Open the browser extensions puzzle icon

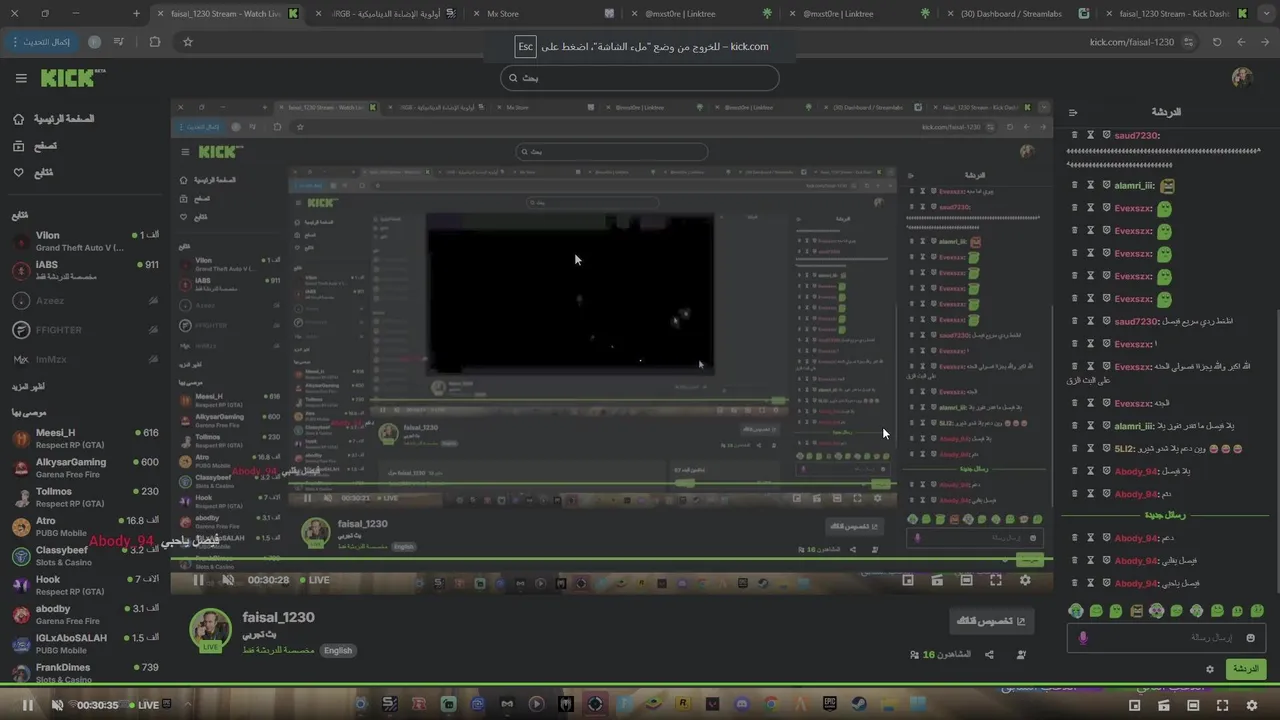click(x=154, y=42)
